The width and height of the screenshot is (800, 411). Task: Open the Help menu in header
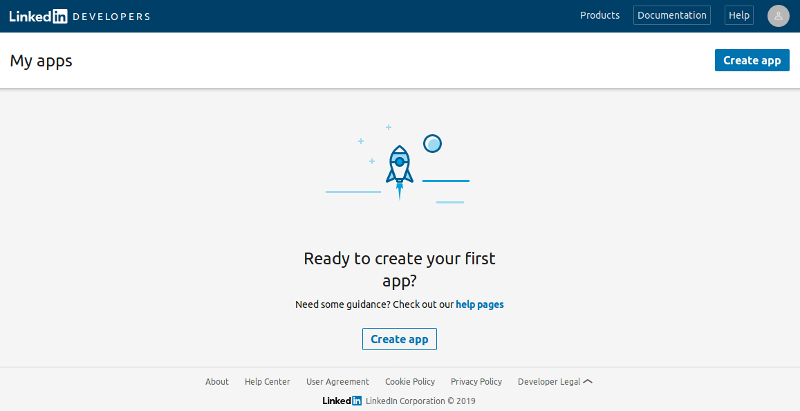click(739, 15)
